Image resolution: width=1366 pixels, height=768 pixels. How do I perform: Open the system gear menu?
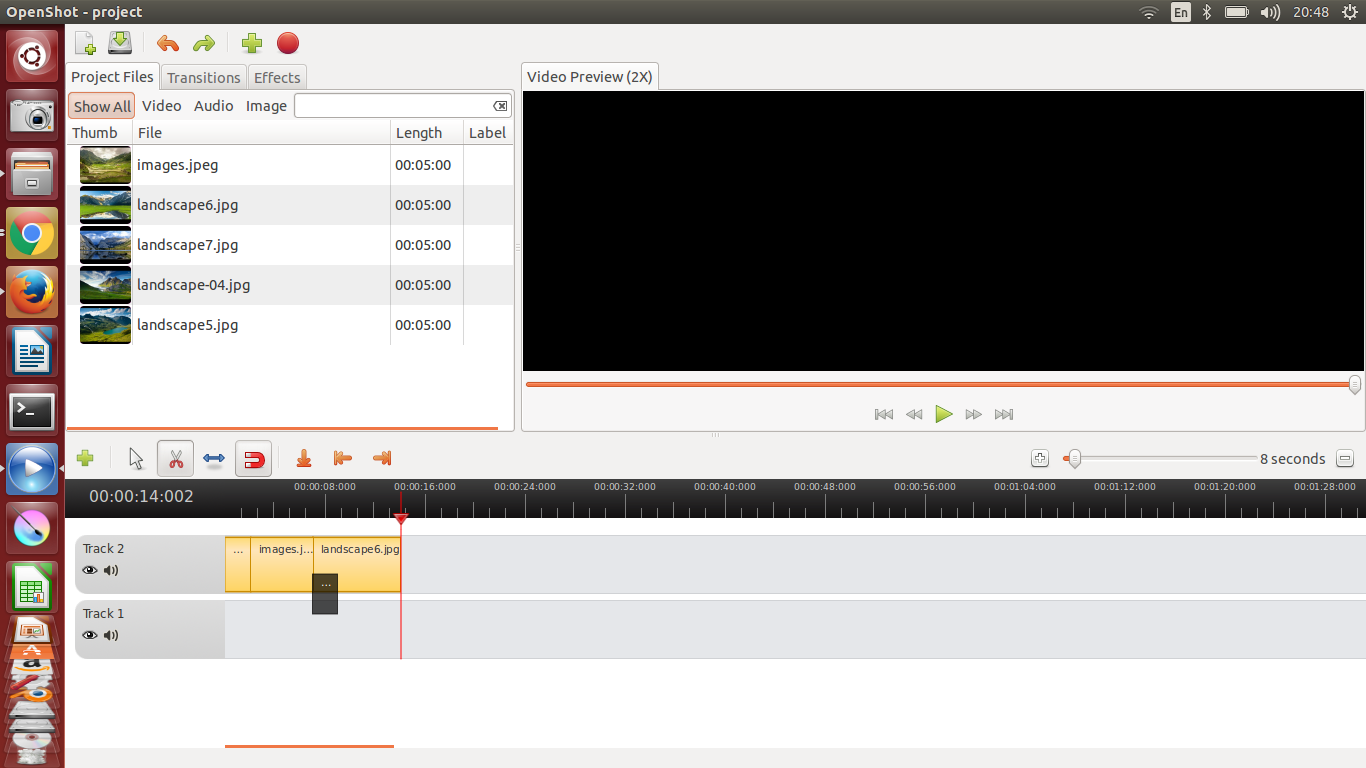coord(1350,12)
